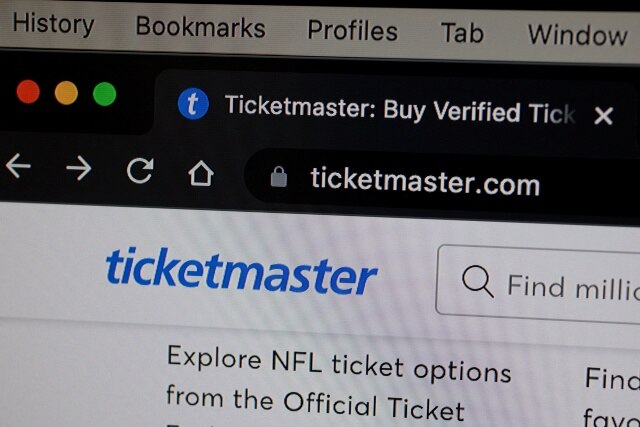Viewport: 640px width, 427px height.
Task: Open the Tab menu in the menu bar
Action: coord(462,33)
